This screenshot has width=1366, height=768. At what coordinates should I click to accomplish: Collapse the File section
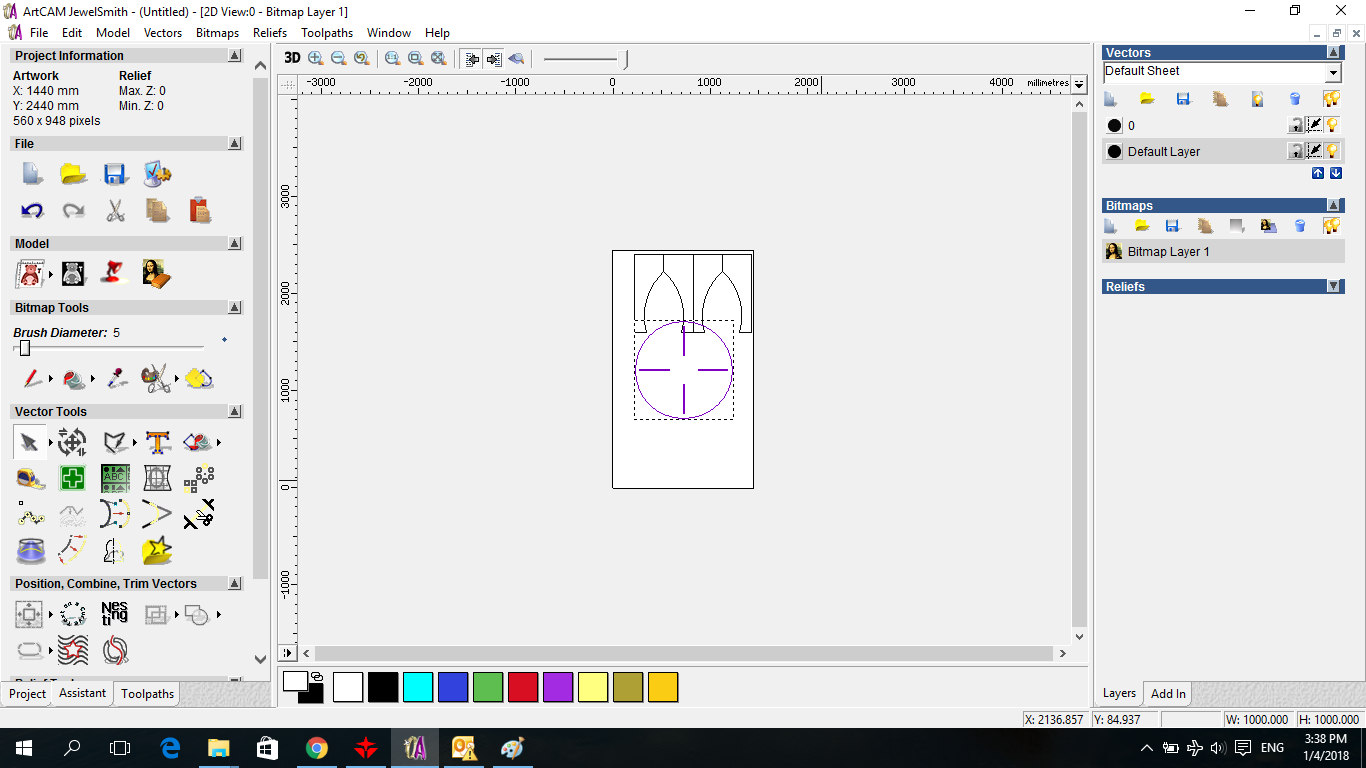pyautogui.click(x=235, y=144)
